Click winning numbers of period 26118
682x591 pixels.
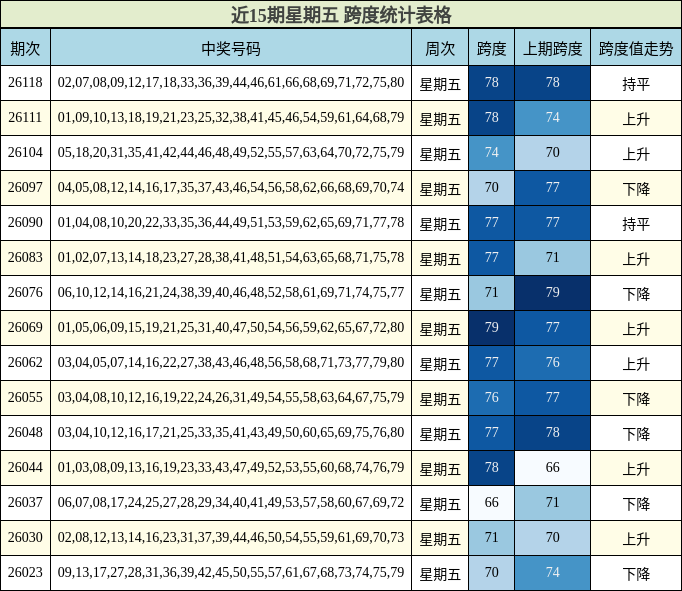(231, 82)
